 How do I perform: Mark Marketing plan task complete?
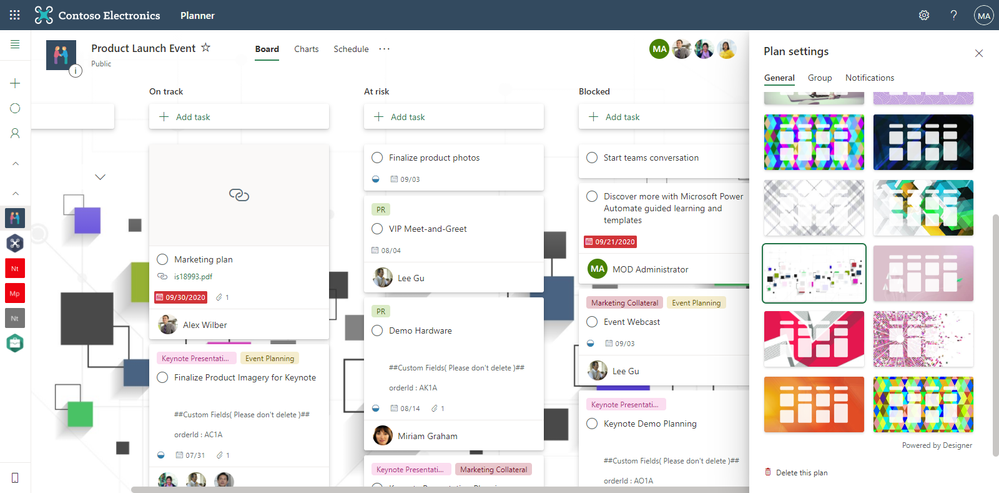tap(162, 259)
